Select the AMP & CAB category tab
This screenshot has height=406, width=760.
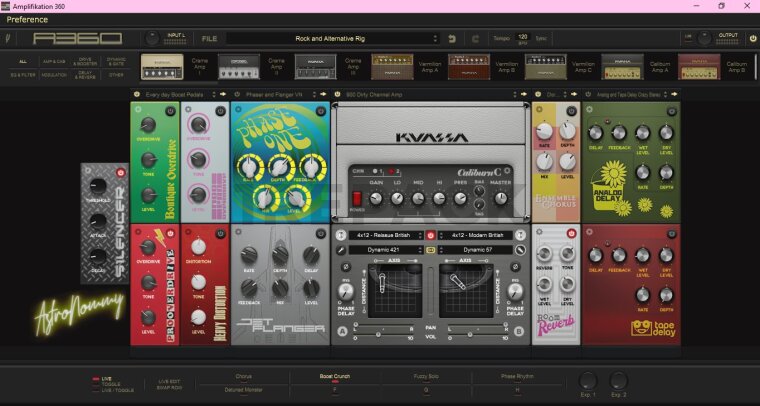(53, 62)
